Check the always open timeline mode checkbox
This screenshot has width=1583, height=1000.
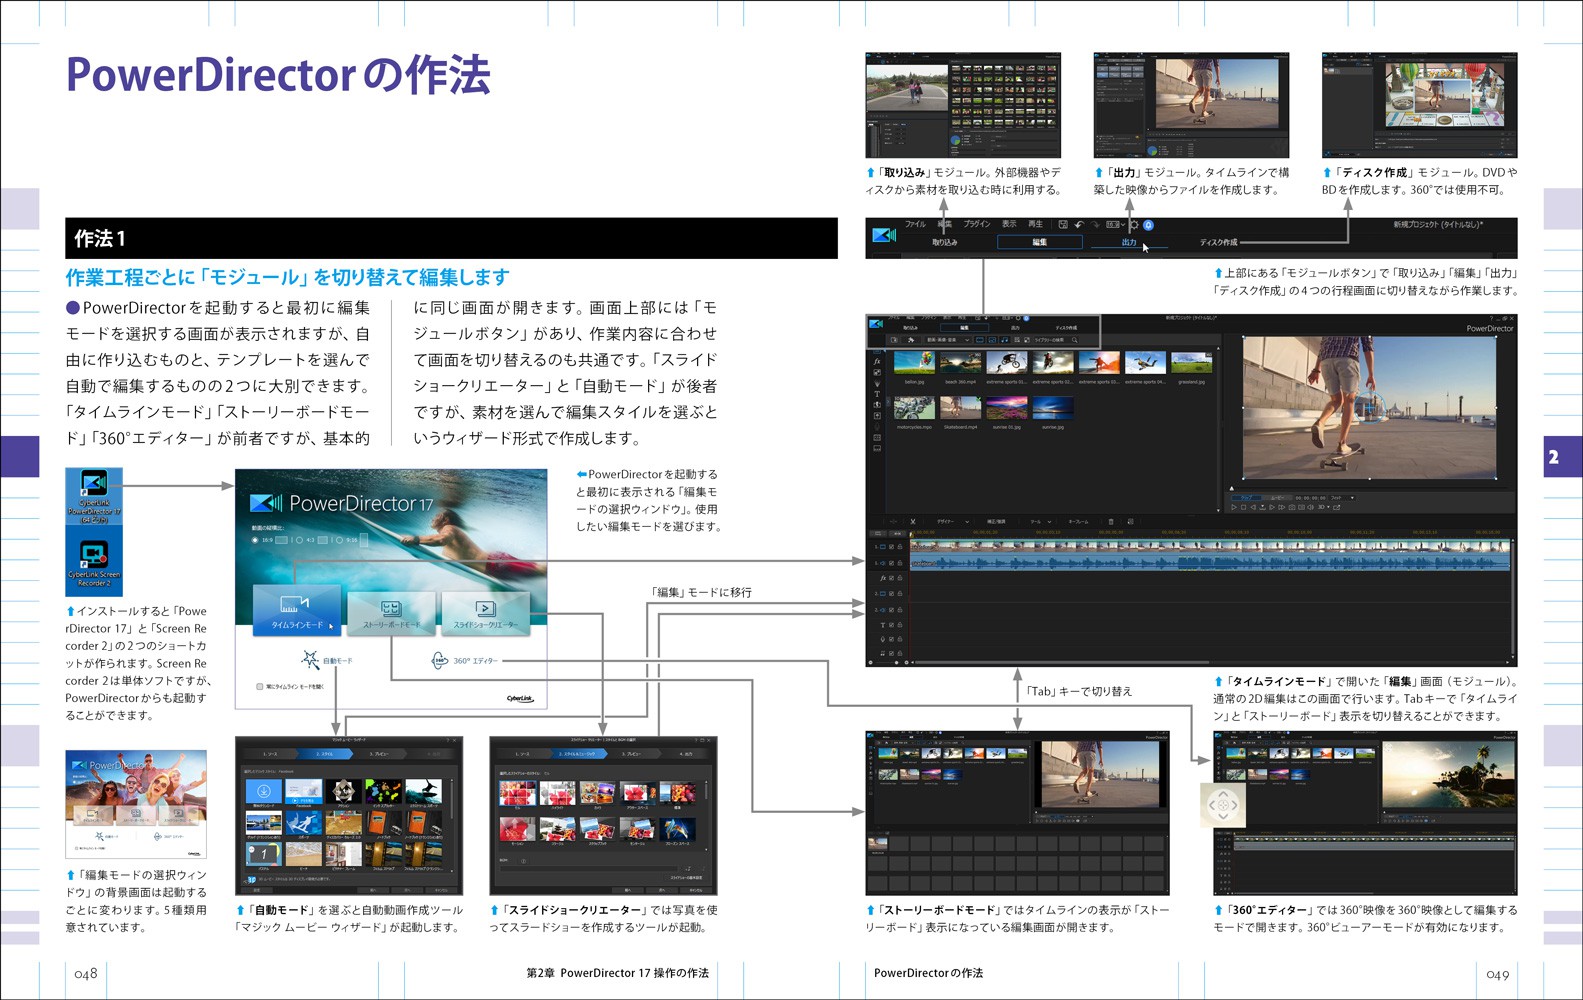click(260, 687)
